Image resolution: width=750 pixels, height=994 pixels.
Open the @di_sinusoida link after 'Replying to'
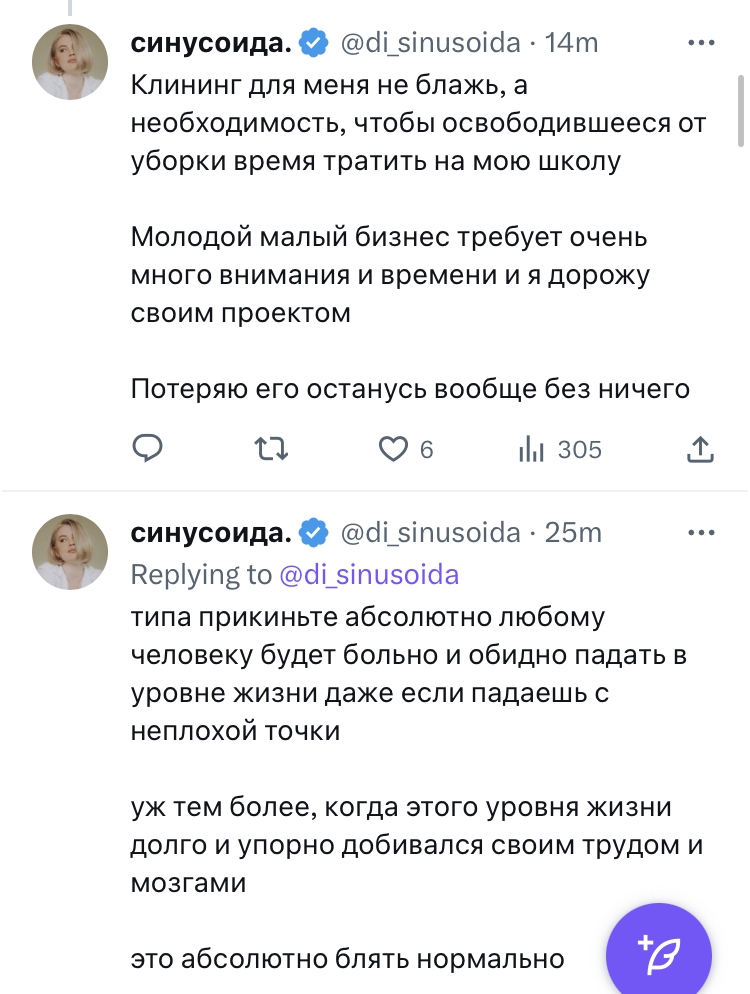(x=369, y=574)
